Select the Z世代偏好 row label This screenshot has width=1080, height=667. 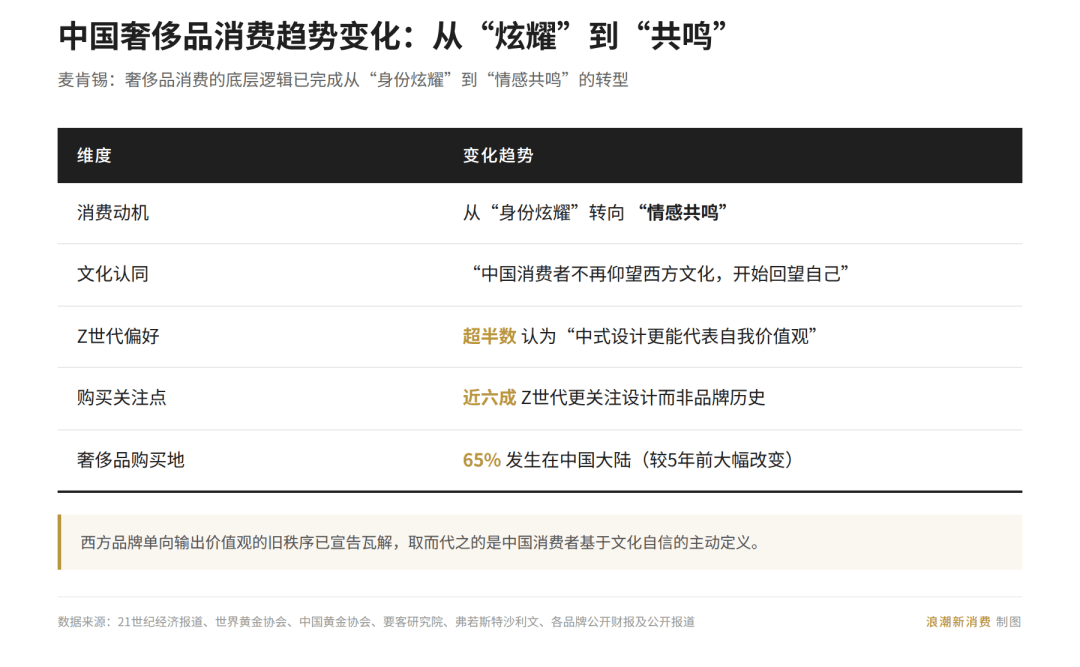[118, 336]
